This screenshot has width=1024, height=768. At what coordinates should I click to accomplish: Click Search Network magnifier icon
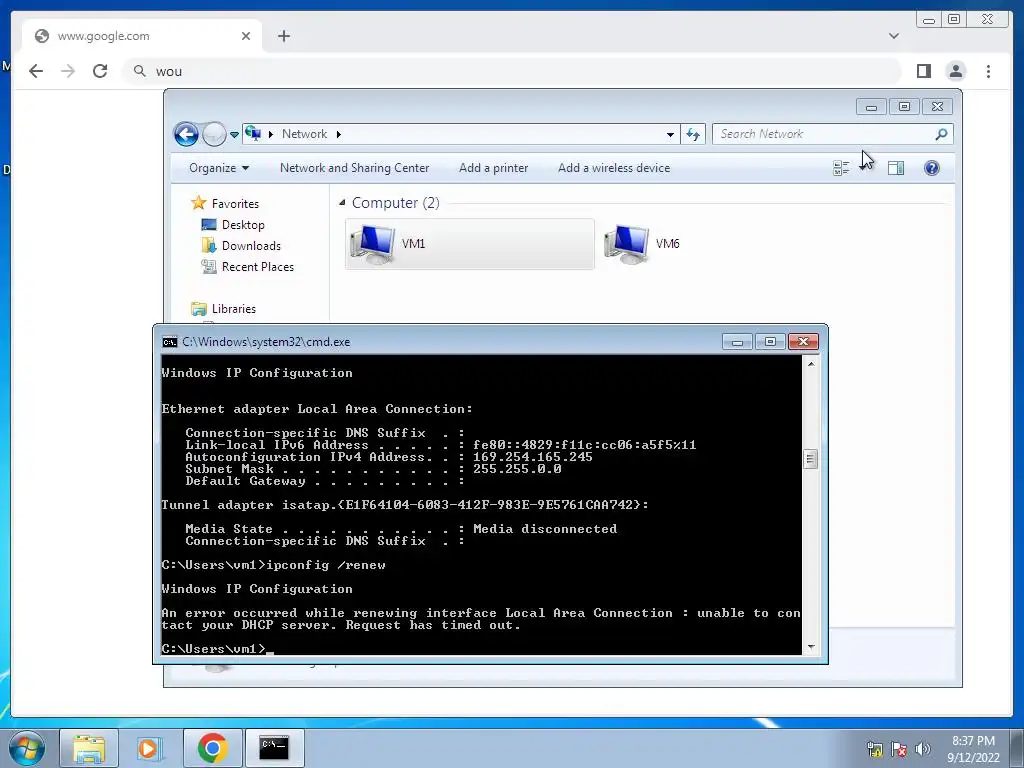click(941, 134)
